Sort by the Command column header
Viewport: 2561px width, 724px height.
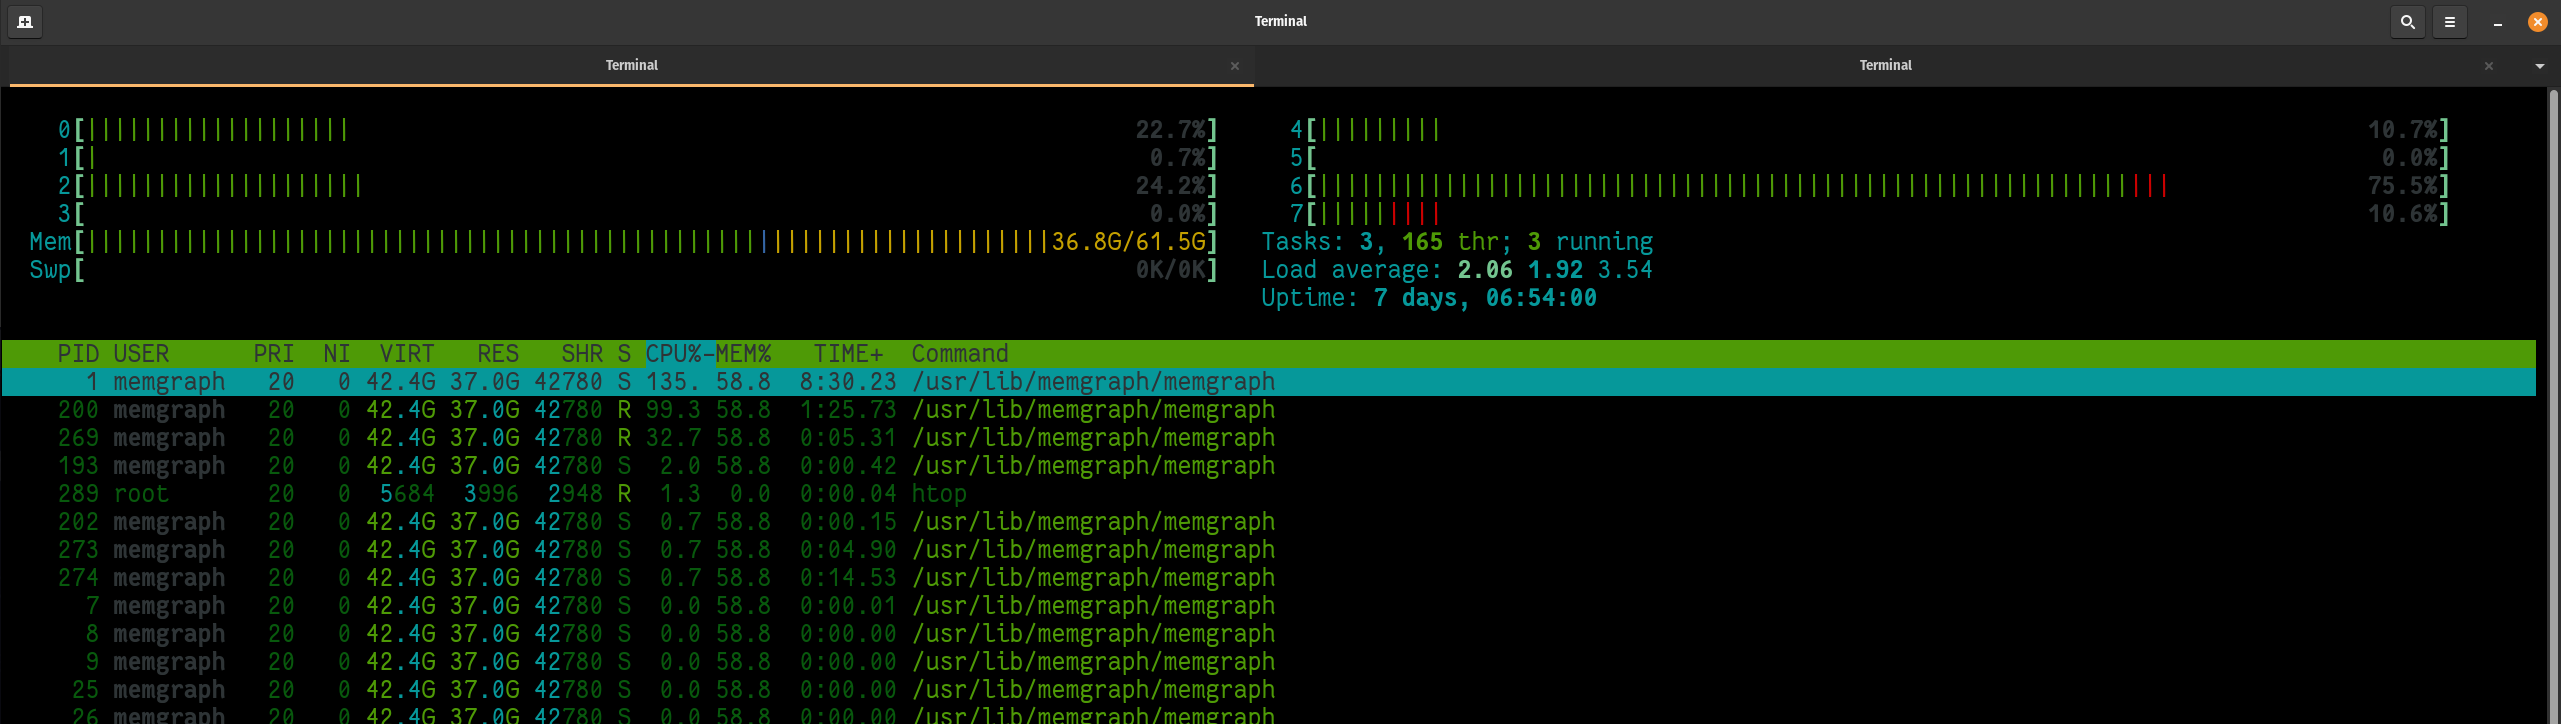point(960,354)
